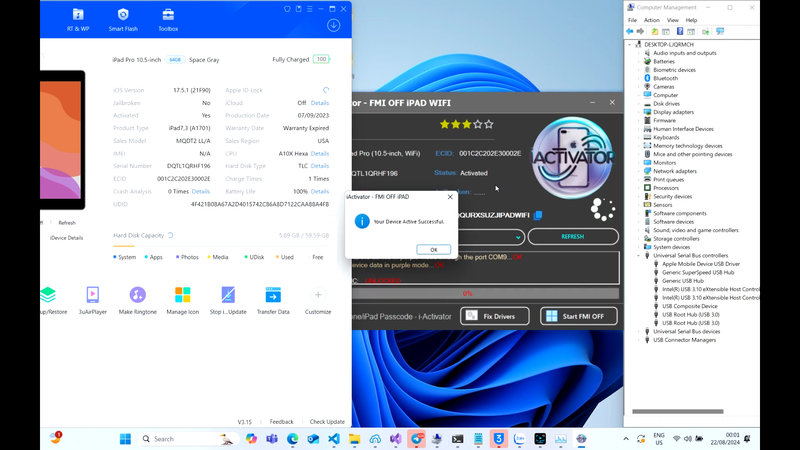Click the Up one level folder icon in Computer Management

pyautogui.click(x=655, y=32)
